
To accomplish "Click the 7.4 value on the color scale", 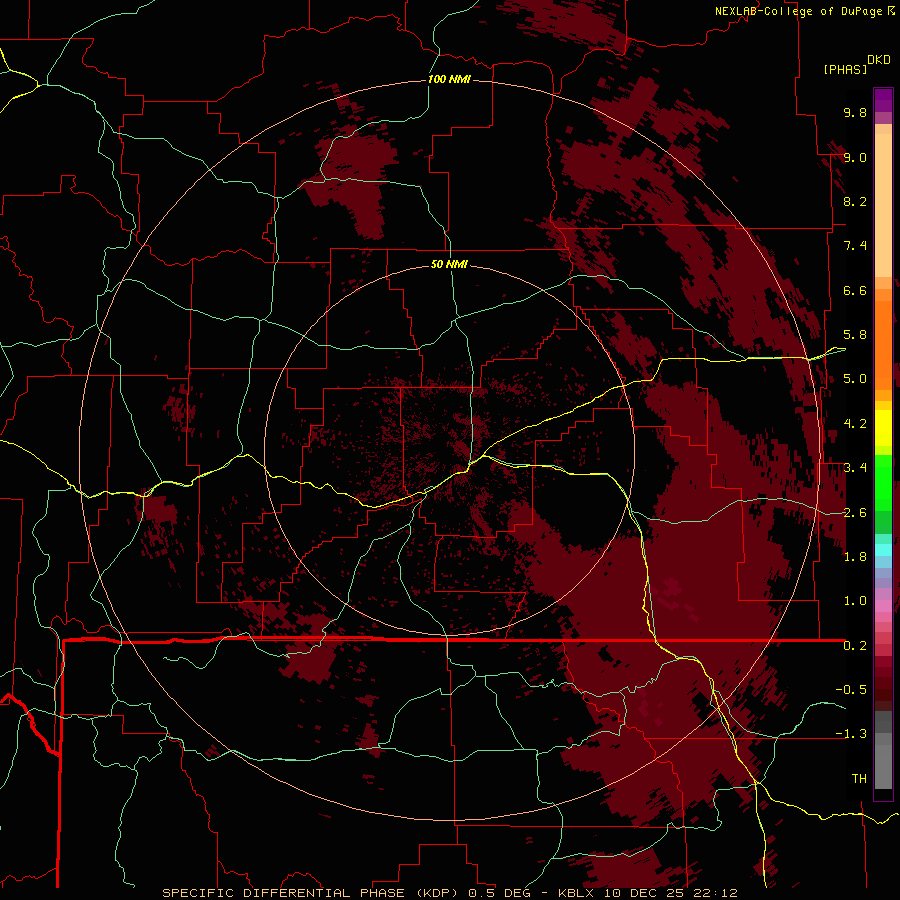I will click(x=855, y=246).
